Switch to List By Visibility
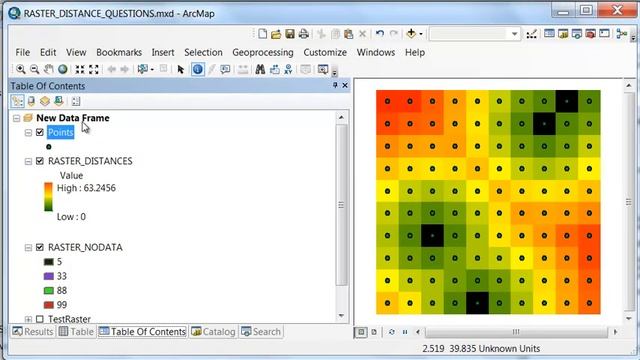The image size is (640, 360). [x=45, y=101]
